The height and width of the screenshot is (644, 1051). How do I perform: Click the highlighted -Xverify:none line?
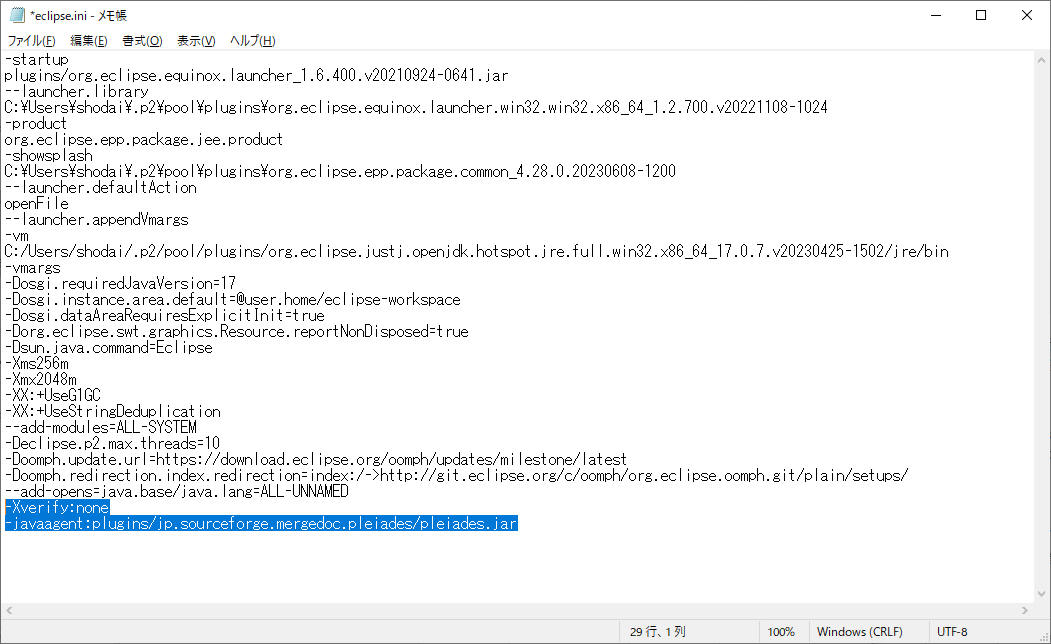(x=56, y=507)
